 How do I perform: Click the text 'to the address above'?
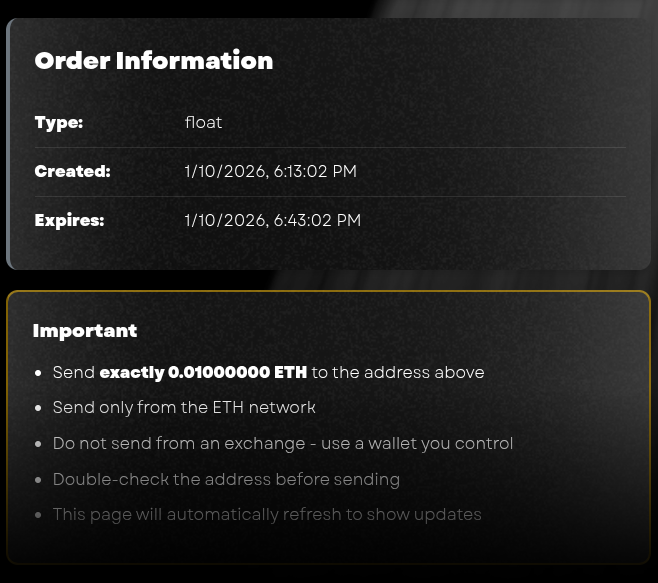pos(398,372)
